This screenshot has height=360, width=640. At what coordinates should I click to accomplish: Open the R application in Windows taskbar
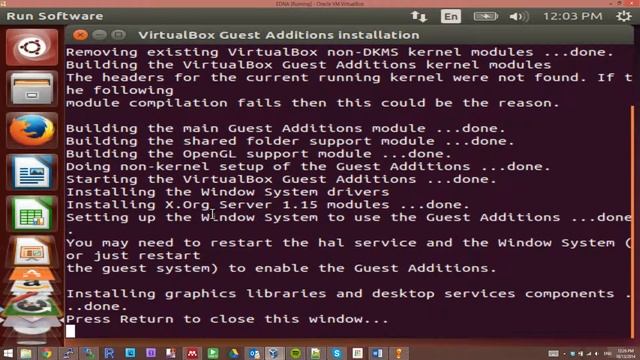109,353
